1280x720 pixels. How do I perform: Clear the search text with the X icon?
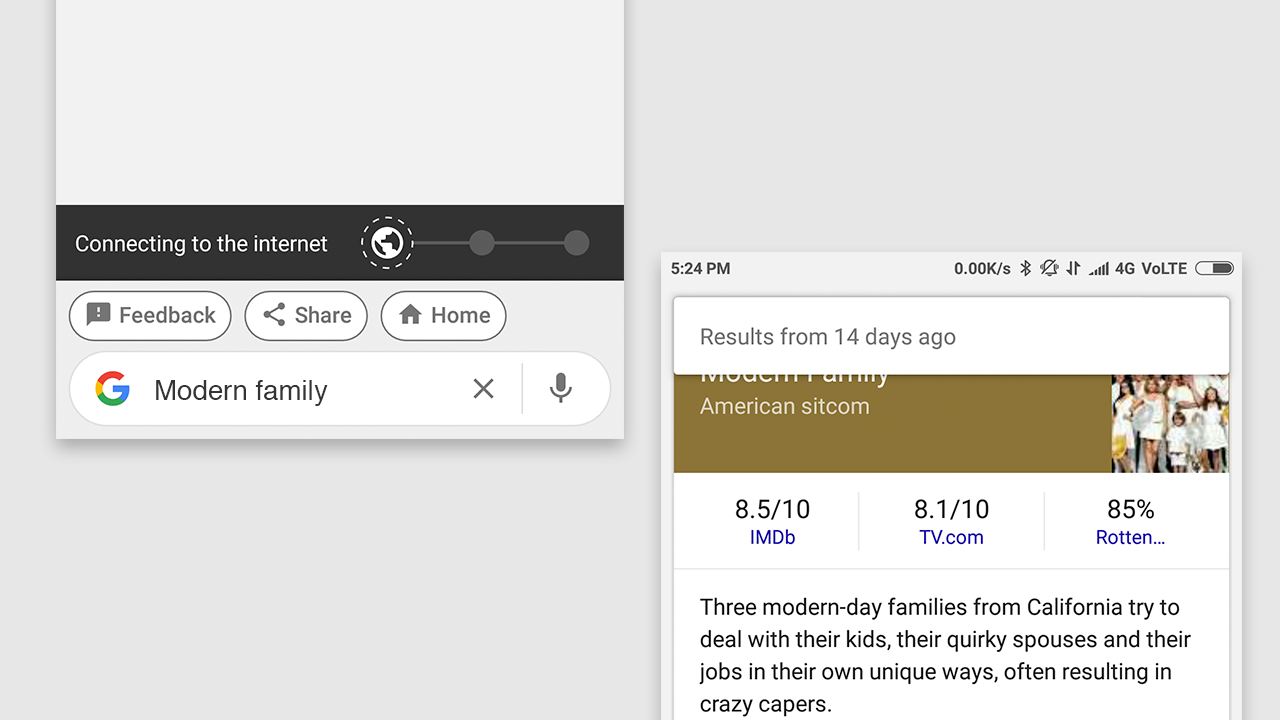(483, 389)
